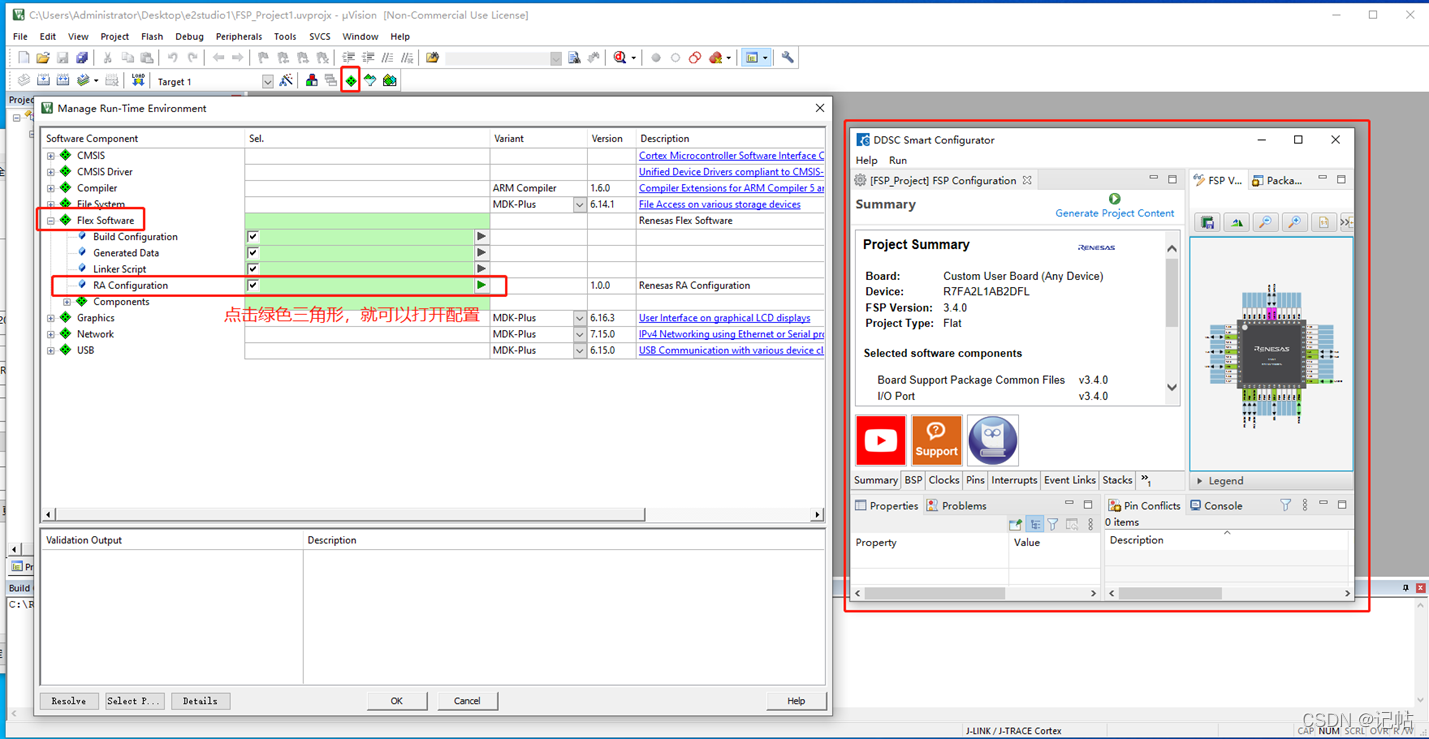
Task: Click the Details button
Action: (x=200, y=701)
